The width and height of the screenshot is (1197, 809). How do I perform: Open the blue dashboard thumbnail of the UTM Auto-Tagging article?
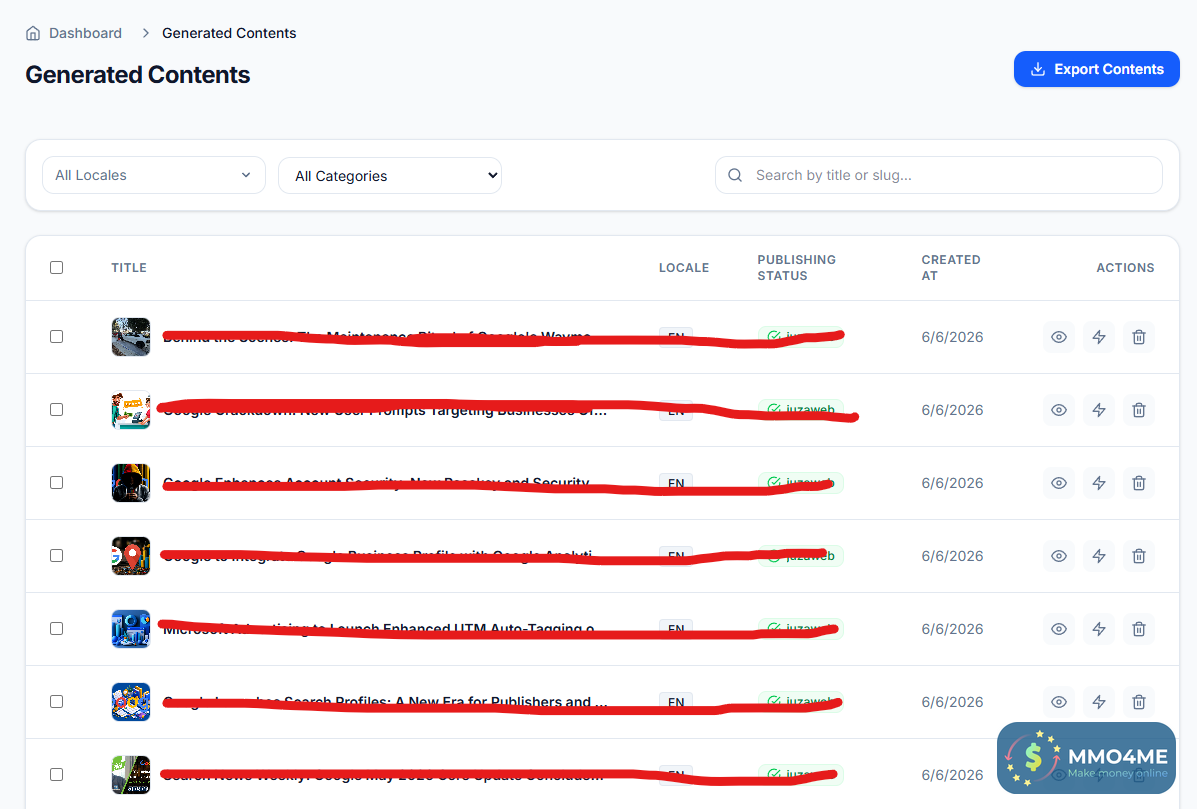[131, 629]
